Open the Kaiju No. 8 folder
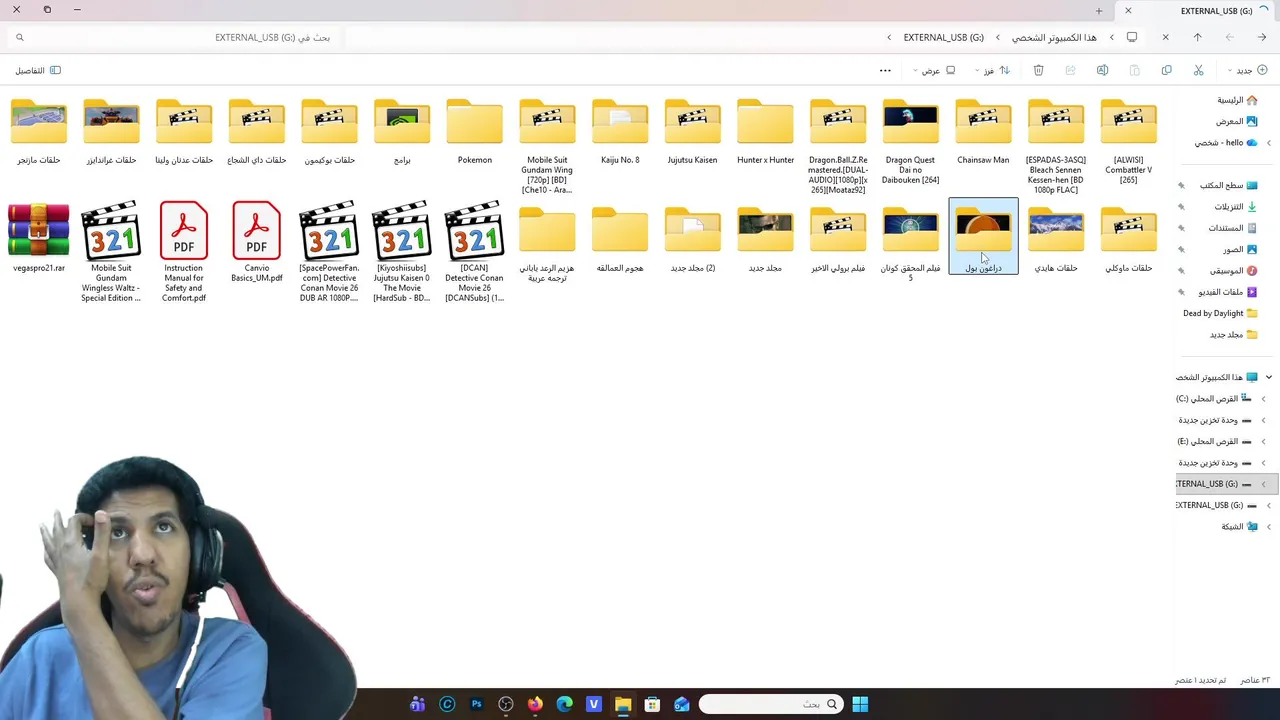Screen dimensions: 1280x720 pyautogui.click(x=620, y=132)
